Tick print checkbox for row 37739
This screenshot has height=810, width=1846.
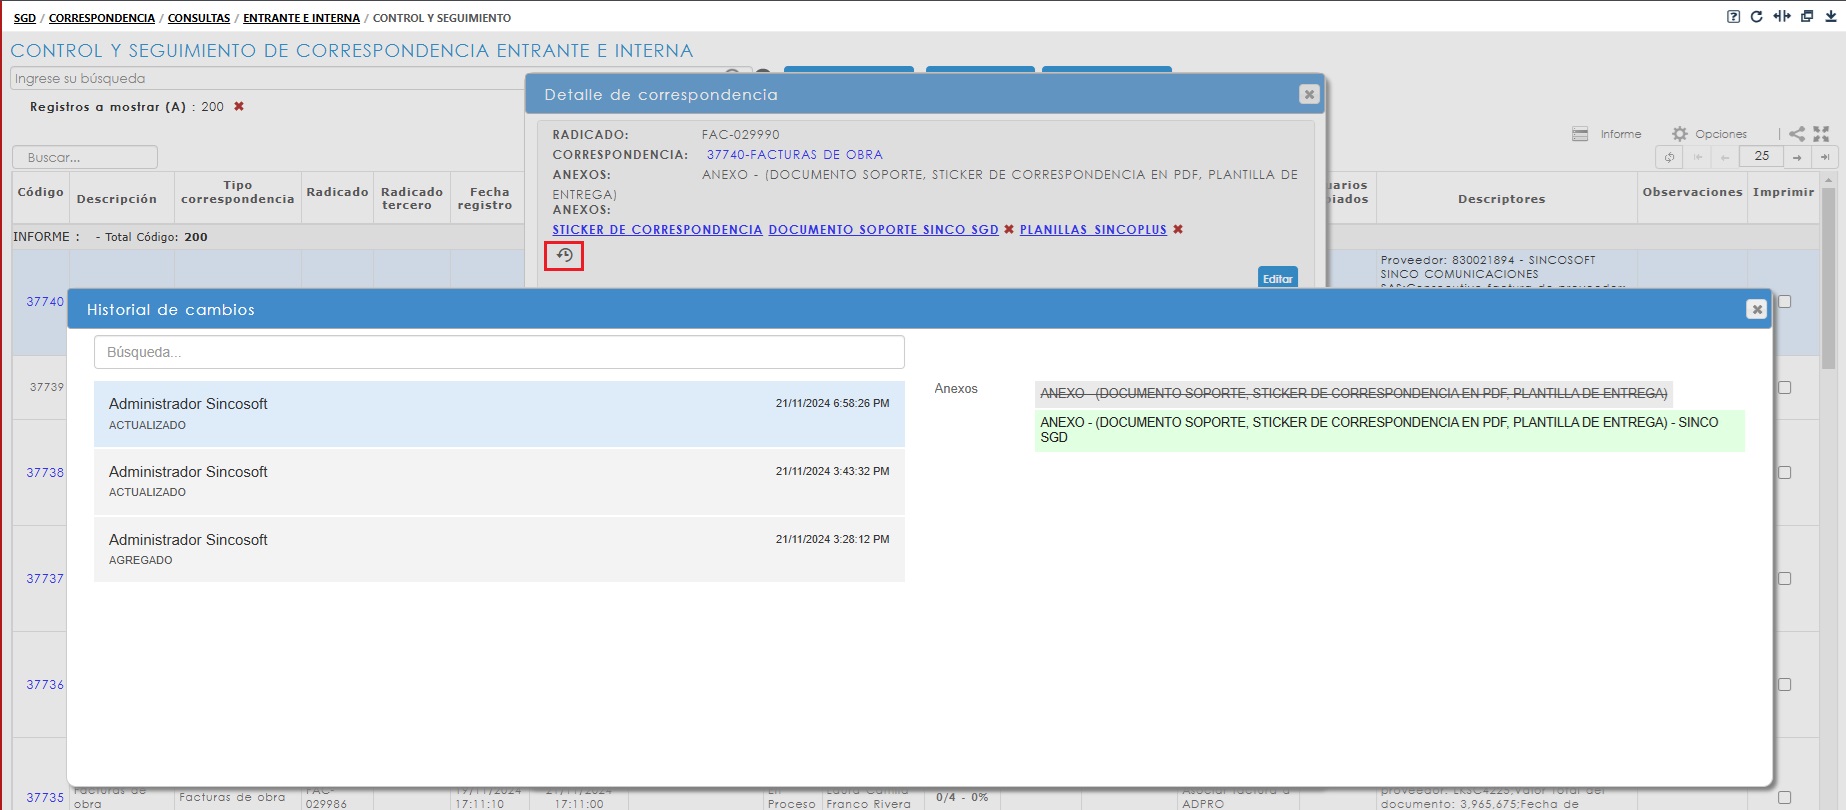click(1784, 387)
